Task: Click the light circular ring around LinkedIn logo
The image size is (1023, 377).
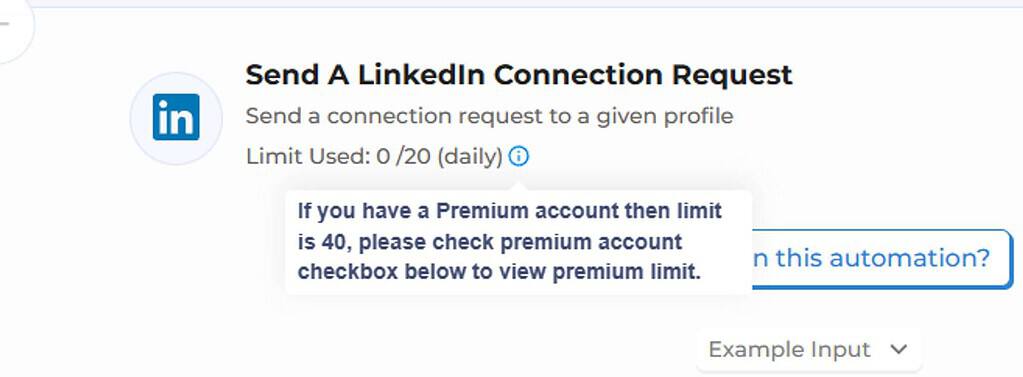Action: tap(176, 118)
